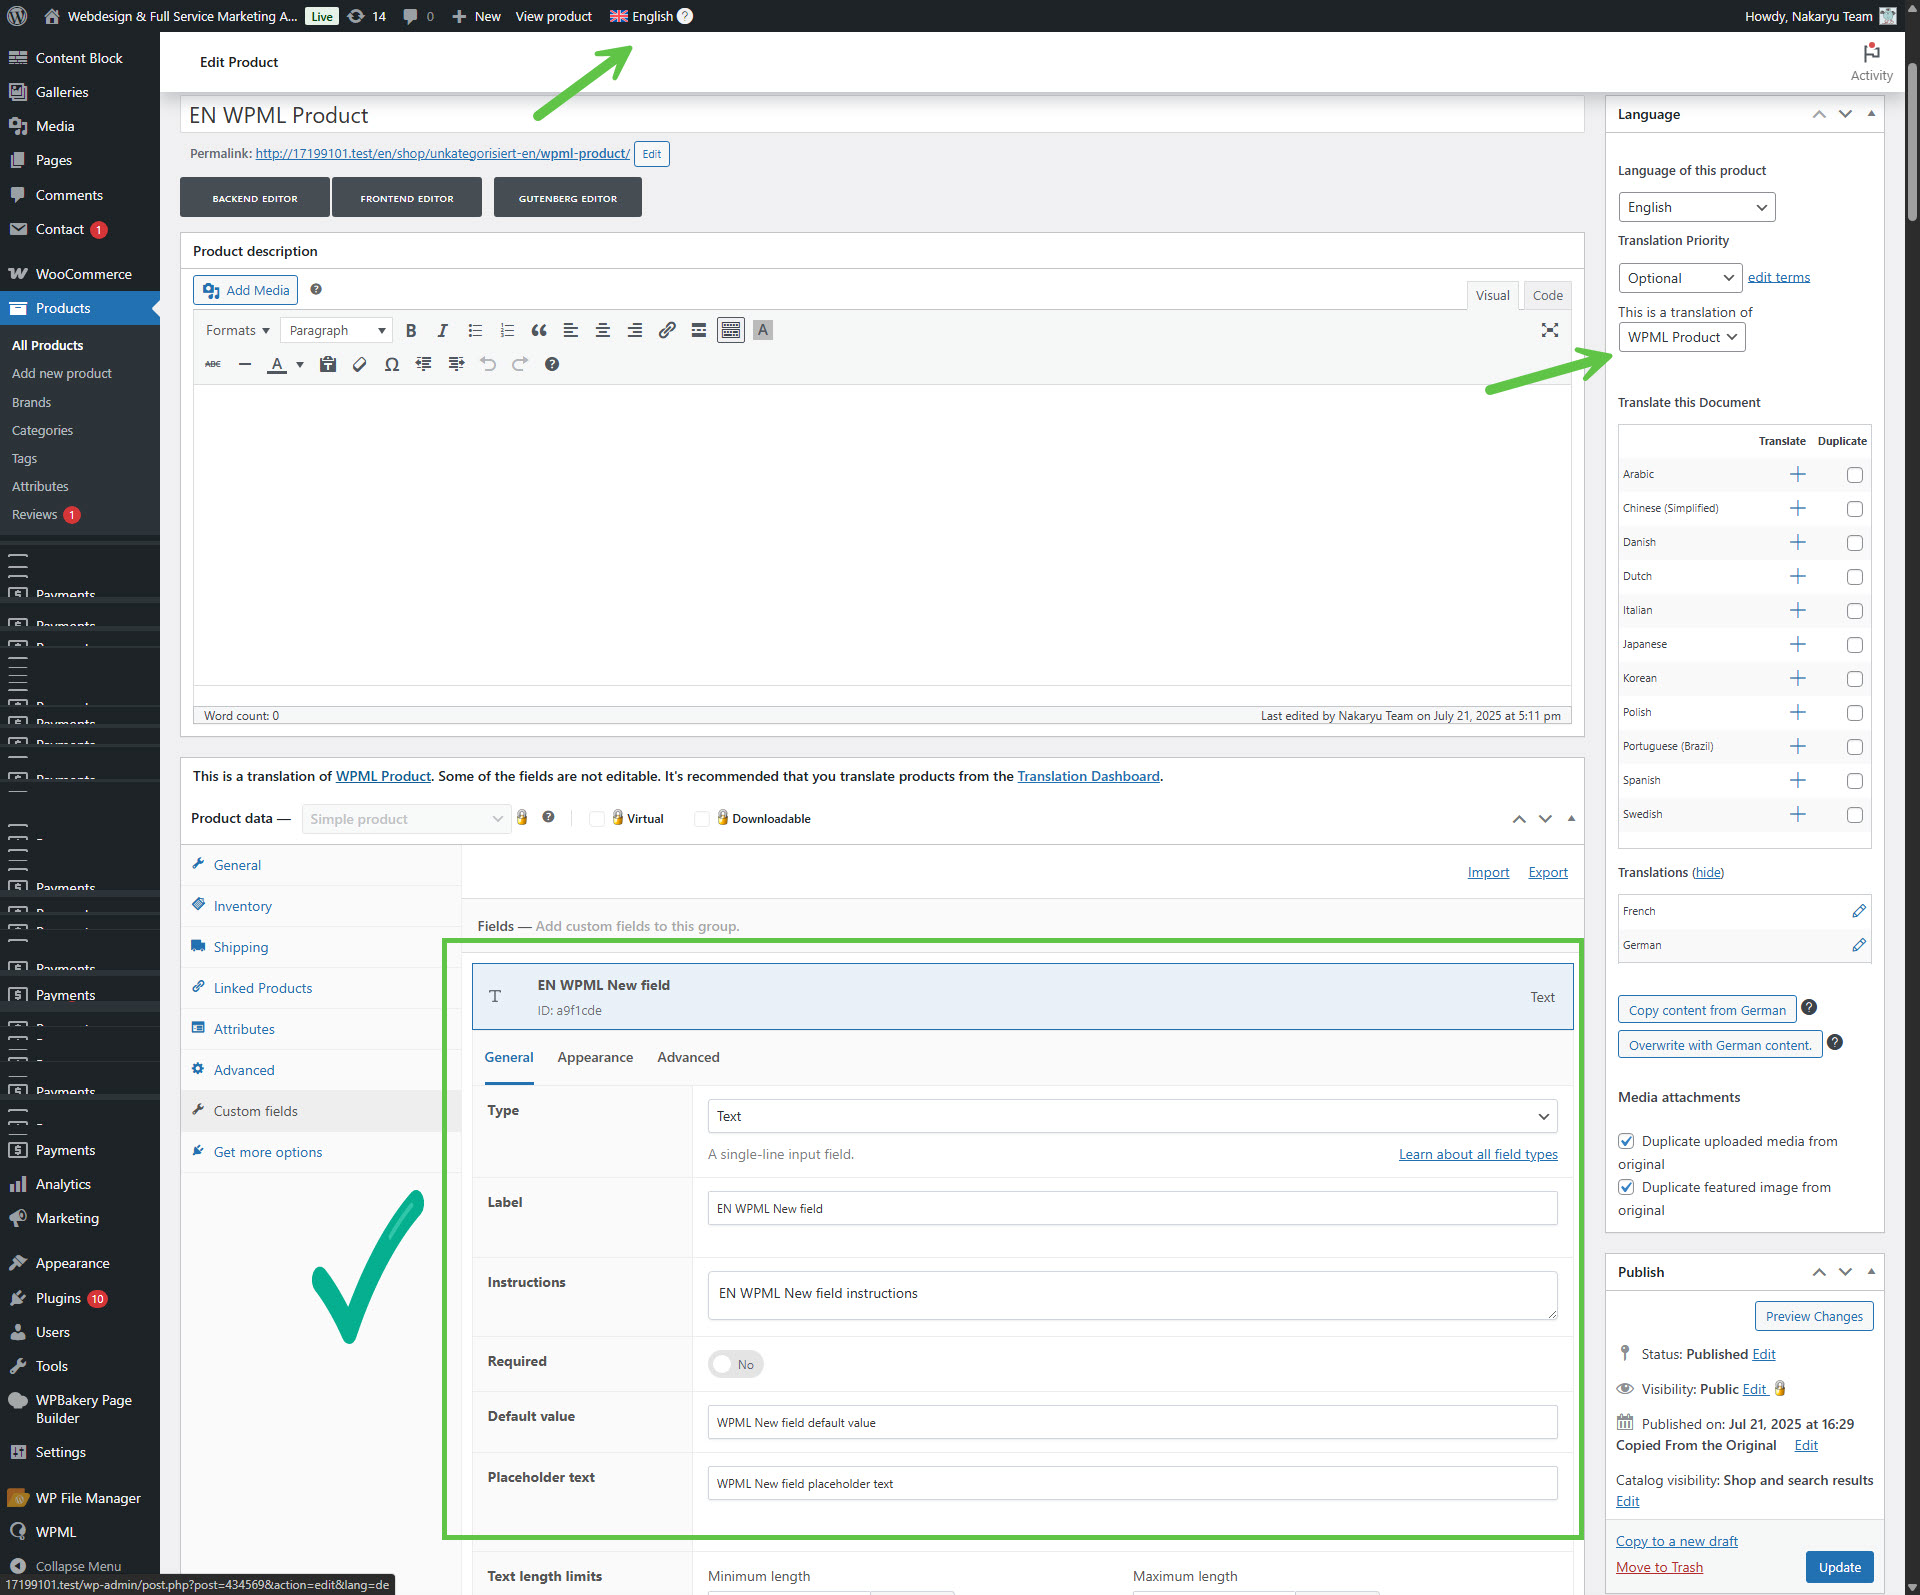
Task: Paste as plain text
Action: pos(328,364)
